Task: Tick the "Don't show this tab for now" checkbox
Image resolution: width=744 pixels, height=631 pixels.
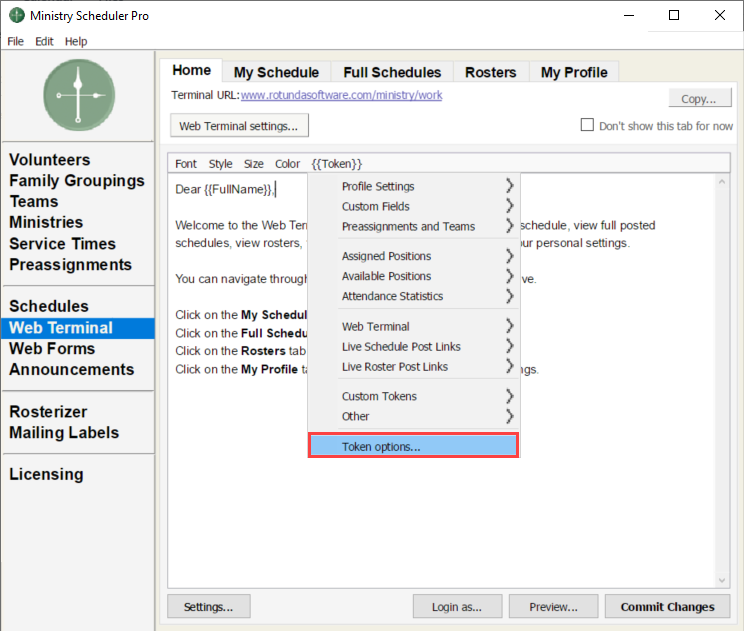Action: (587, 125)
